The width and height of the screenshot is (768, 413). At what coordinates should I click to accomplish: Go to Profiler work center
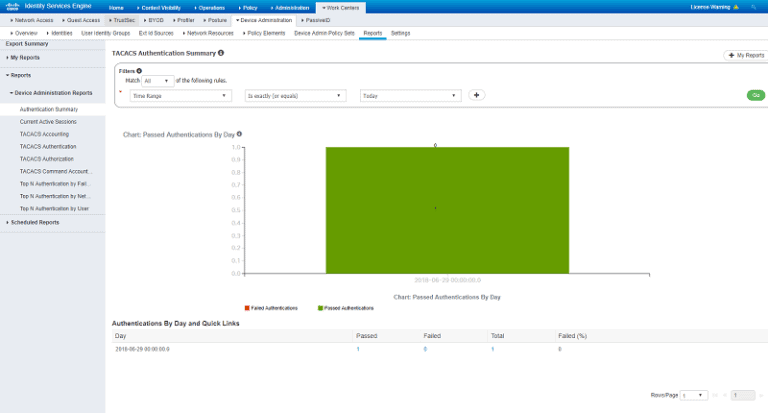click(x=184, y=21)
